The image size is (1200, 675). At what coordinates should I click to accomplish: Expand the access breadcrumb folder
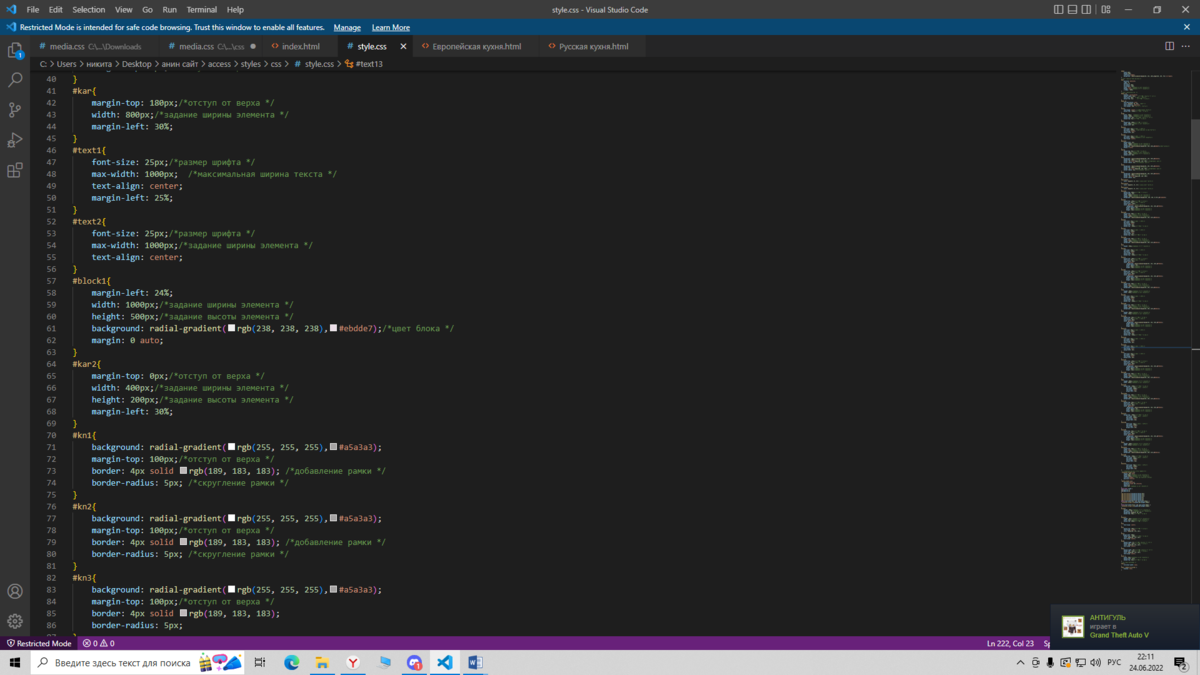(x=219, y=64)
